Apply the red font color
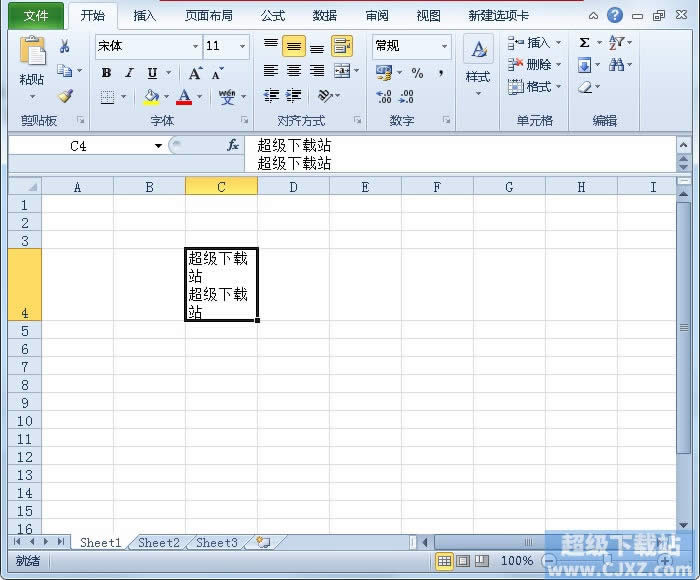700x580 pixels. pos(184,96)
